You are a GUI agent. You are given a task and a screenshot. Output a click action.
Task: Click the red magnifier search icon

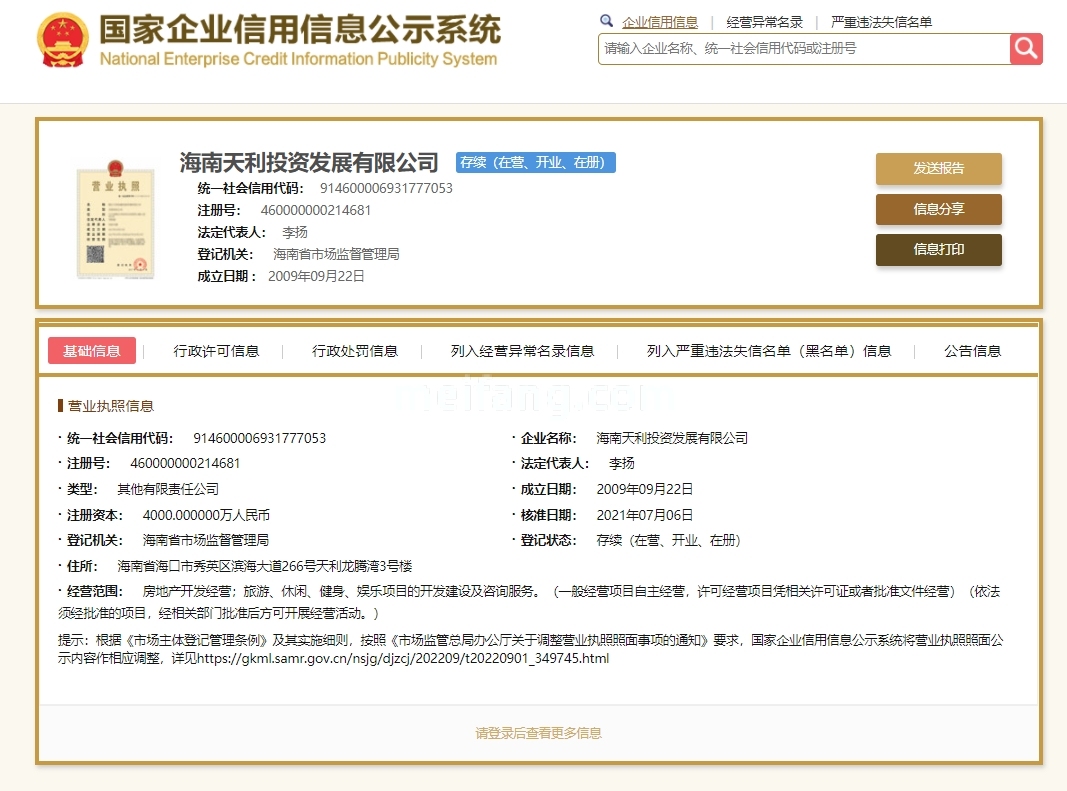[1027, 49]
